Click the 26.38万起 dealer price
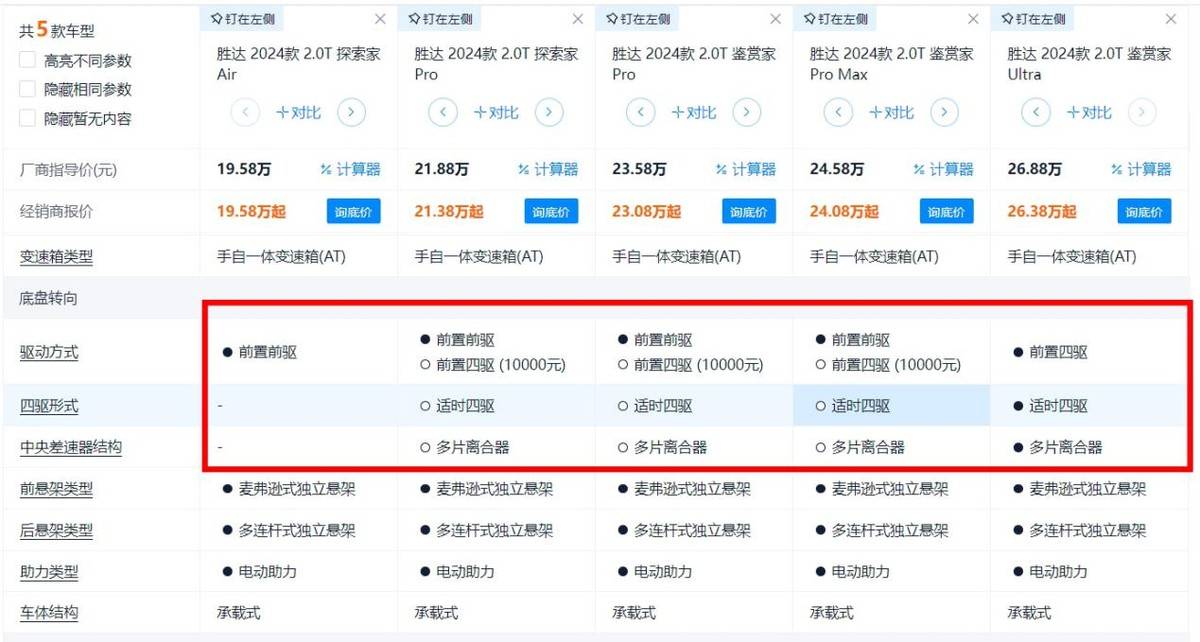1200x642 pixels. coord(1043,212)
